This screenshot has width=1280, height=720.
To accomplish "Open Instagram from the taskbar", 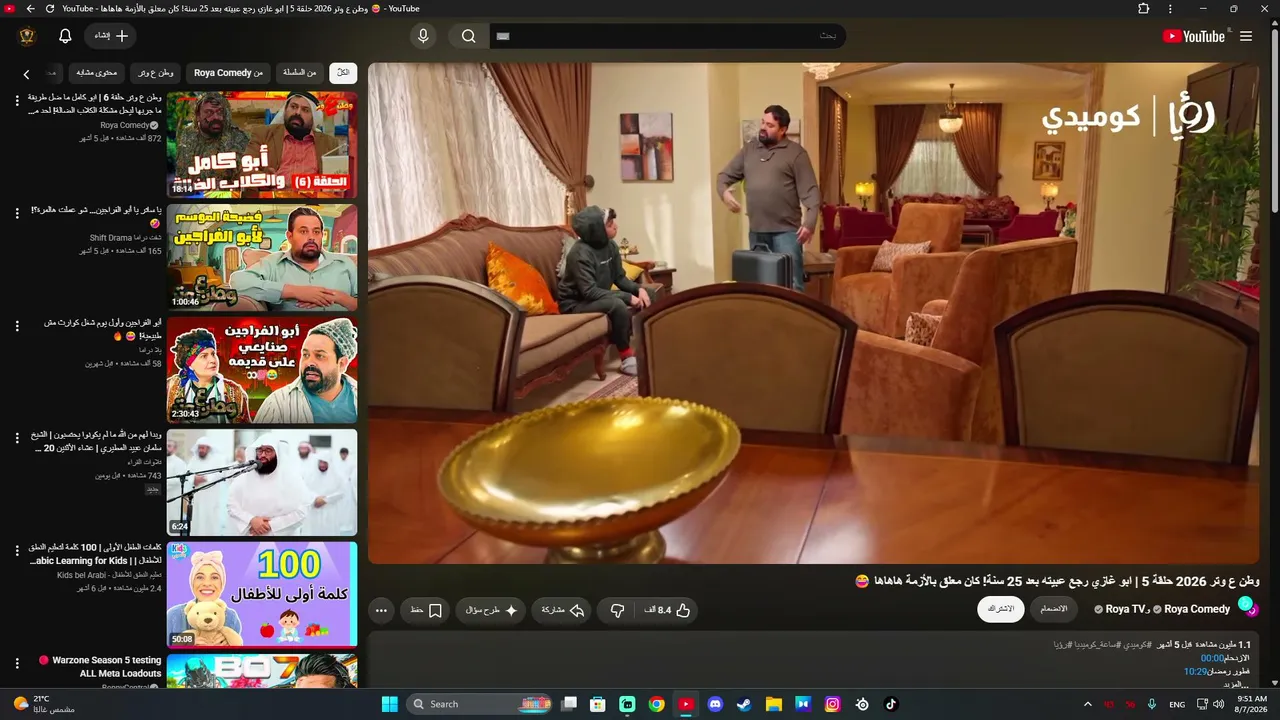I will point(832,704).
